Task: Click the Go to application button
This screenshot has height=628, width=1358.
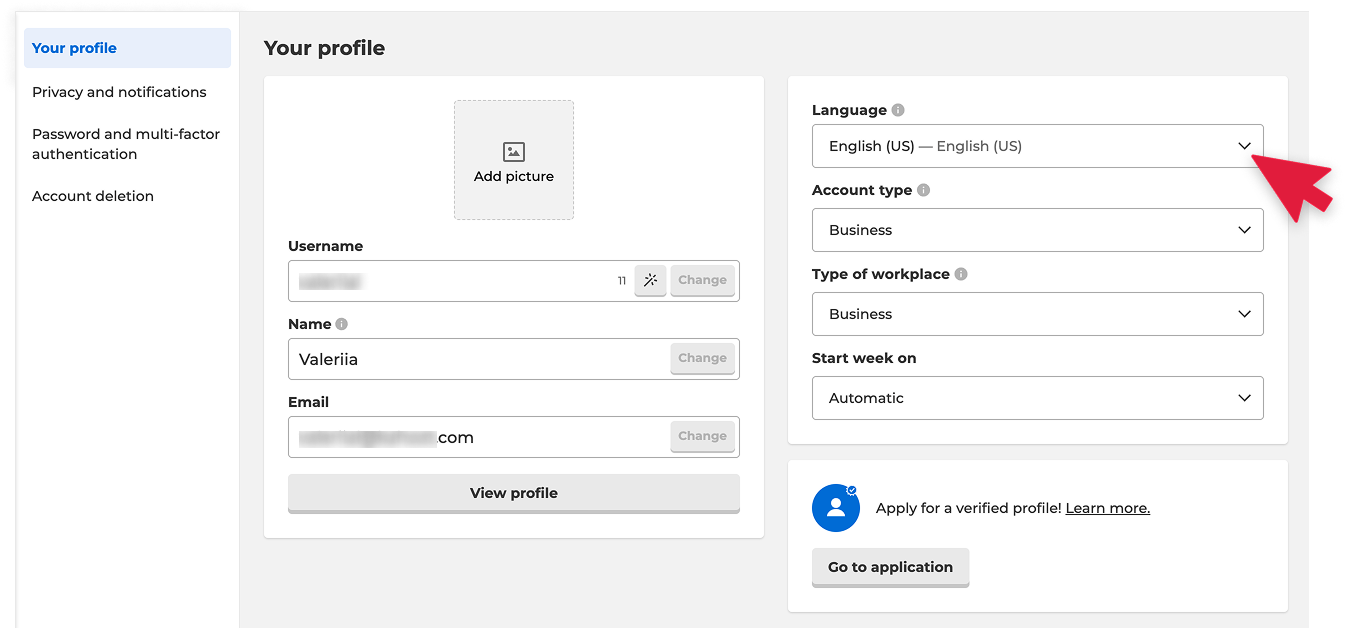Action: [x=890, y=567]
